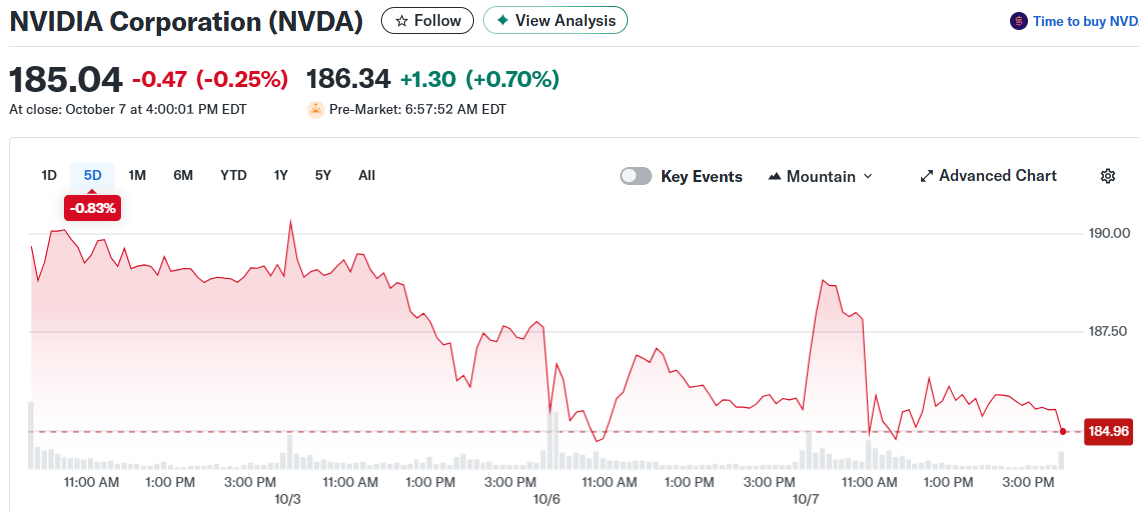This screenshot has height=513, width=1139.
Task: Click the Mountain chart type icon
Action: (774, 177)
